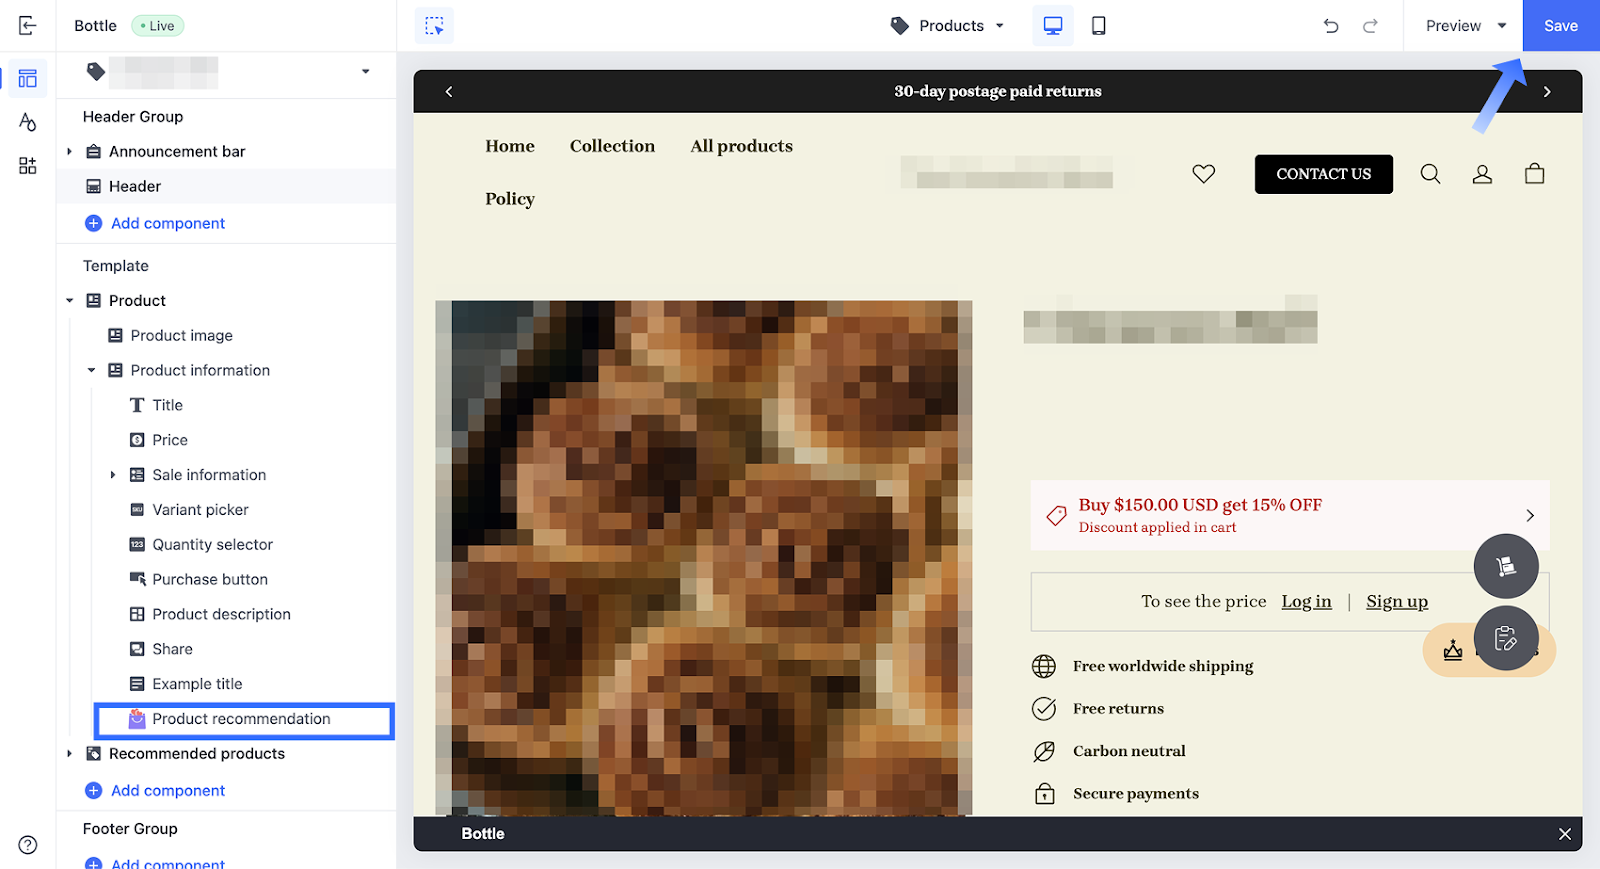The width and height of the screenshot is (1600, 869).
Task: Click the free returns checkmark icon
Action: tap(1044, 709)
